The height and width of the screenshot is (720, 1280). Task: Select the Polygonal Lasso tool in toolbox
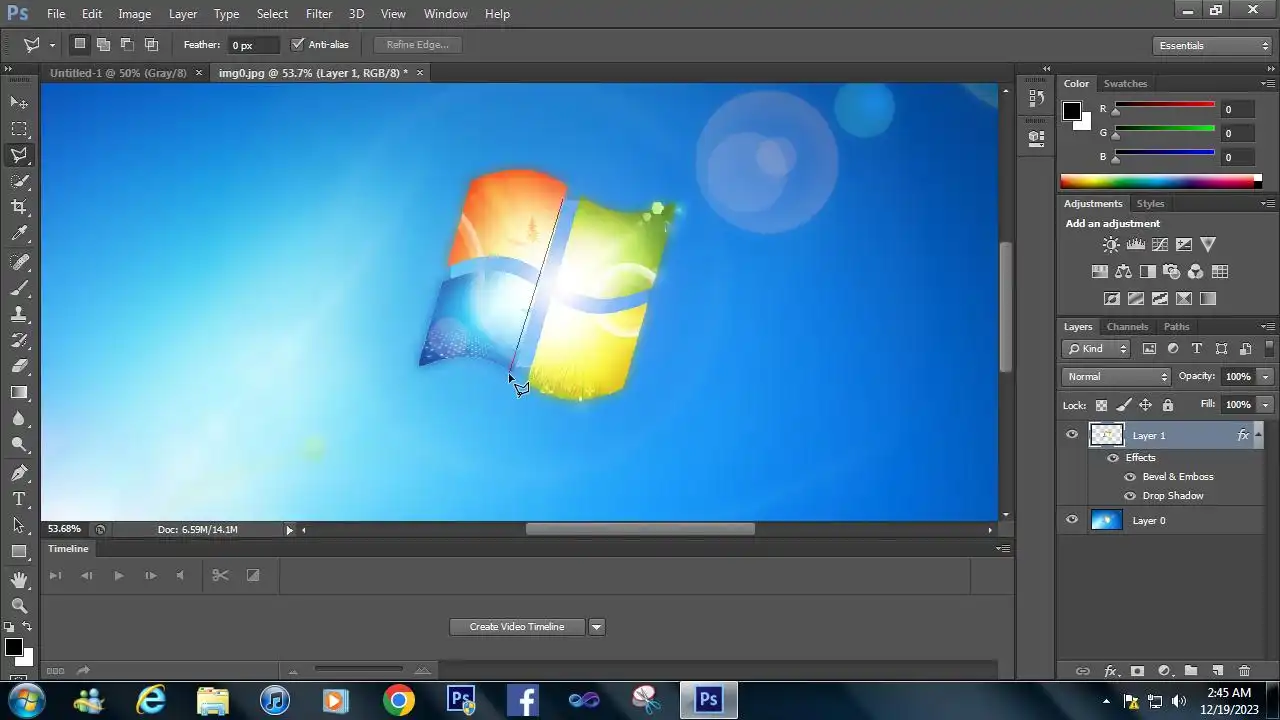(x=19, y=155)
